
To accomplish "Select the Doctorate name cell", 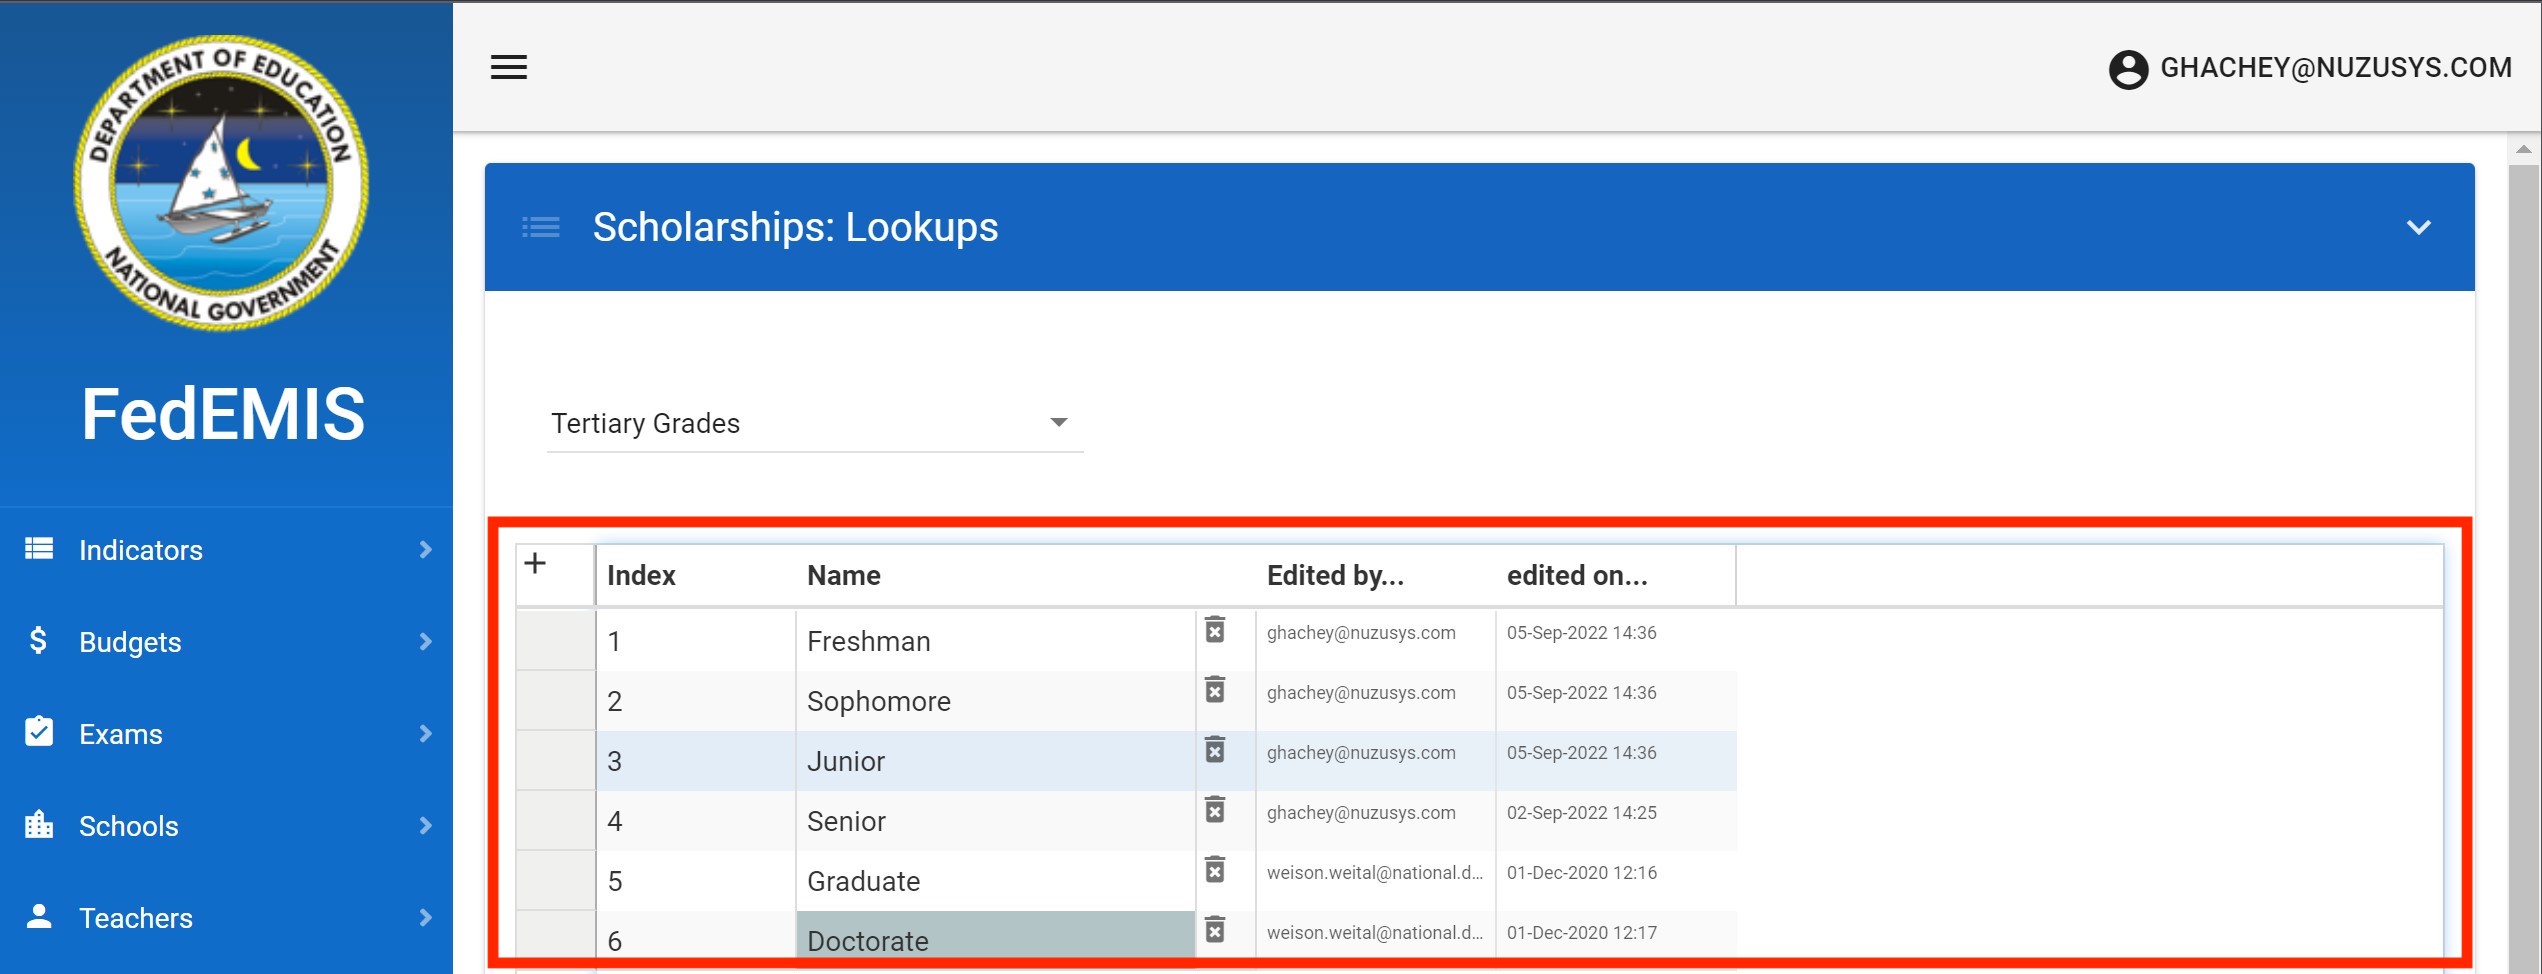I will click(994, 938).
